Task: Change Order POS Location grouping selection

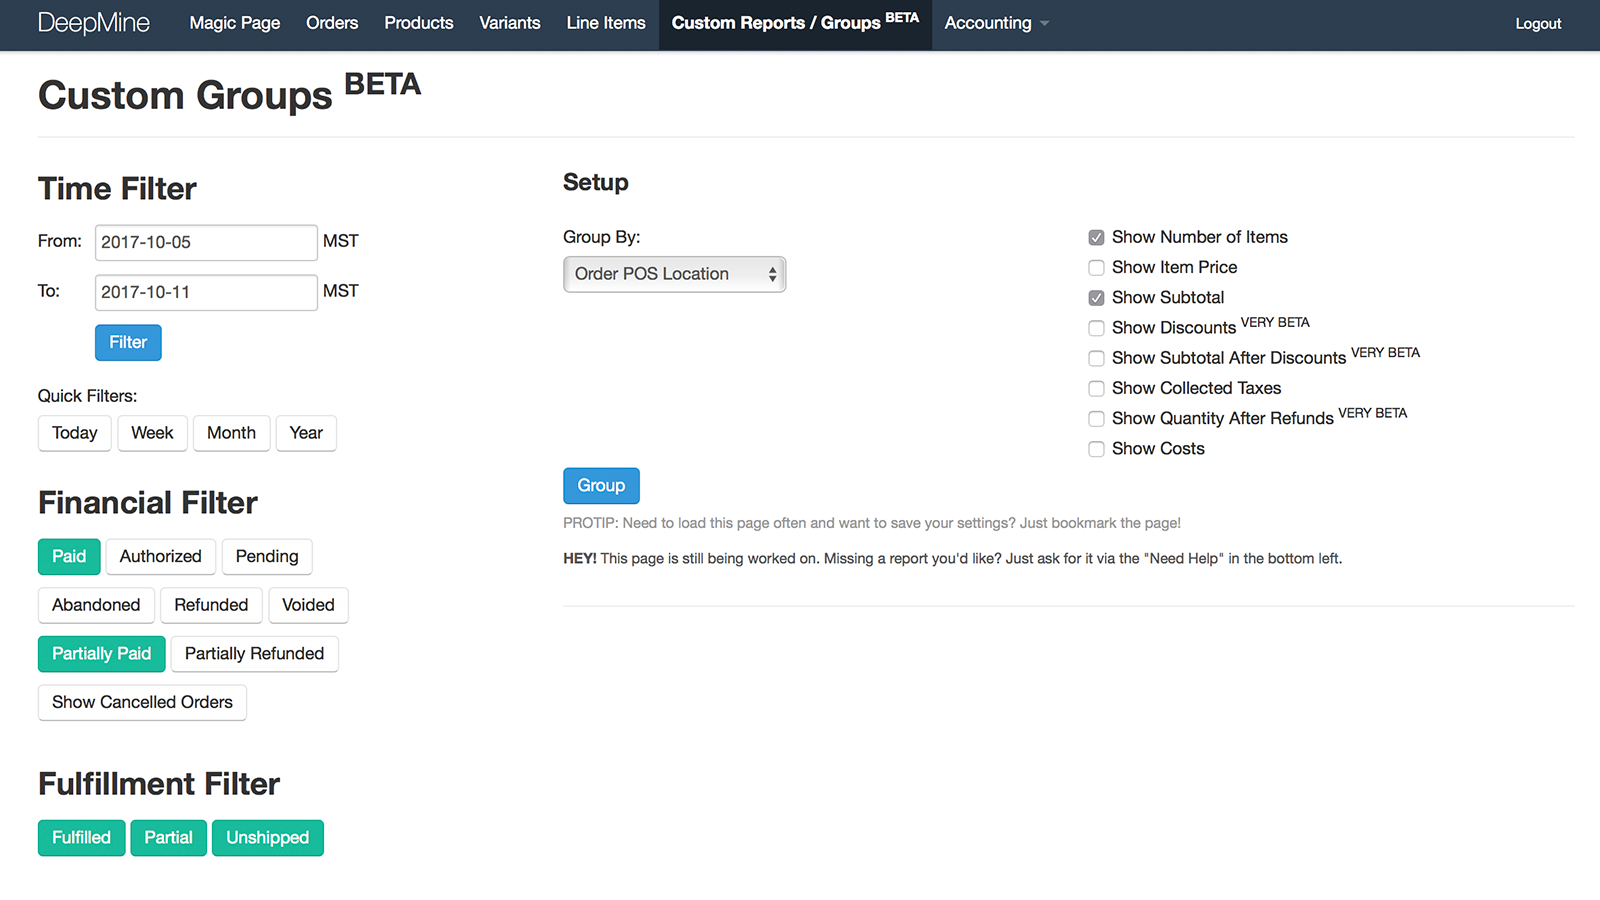Action: click(674, 274)
